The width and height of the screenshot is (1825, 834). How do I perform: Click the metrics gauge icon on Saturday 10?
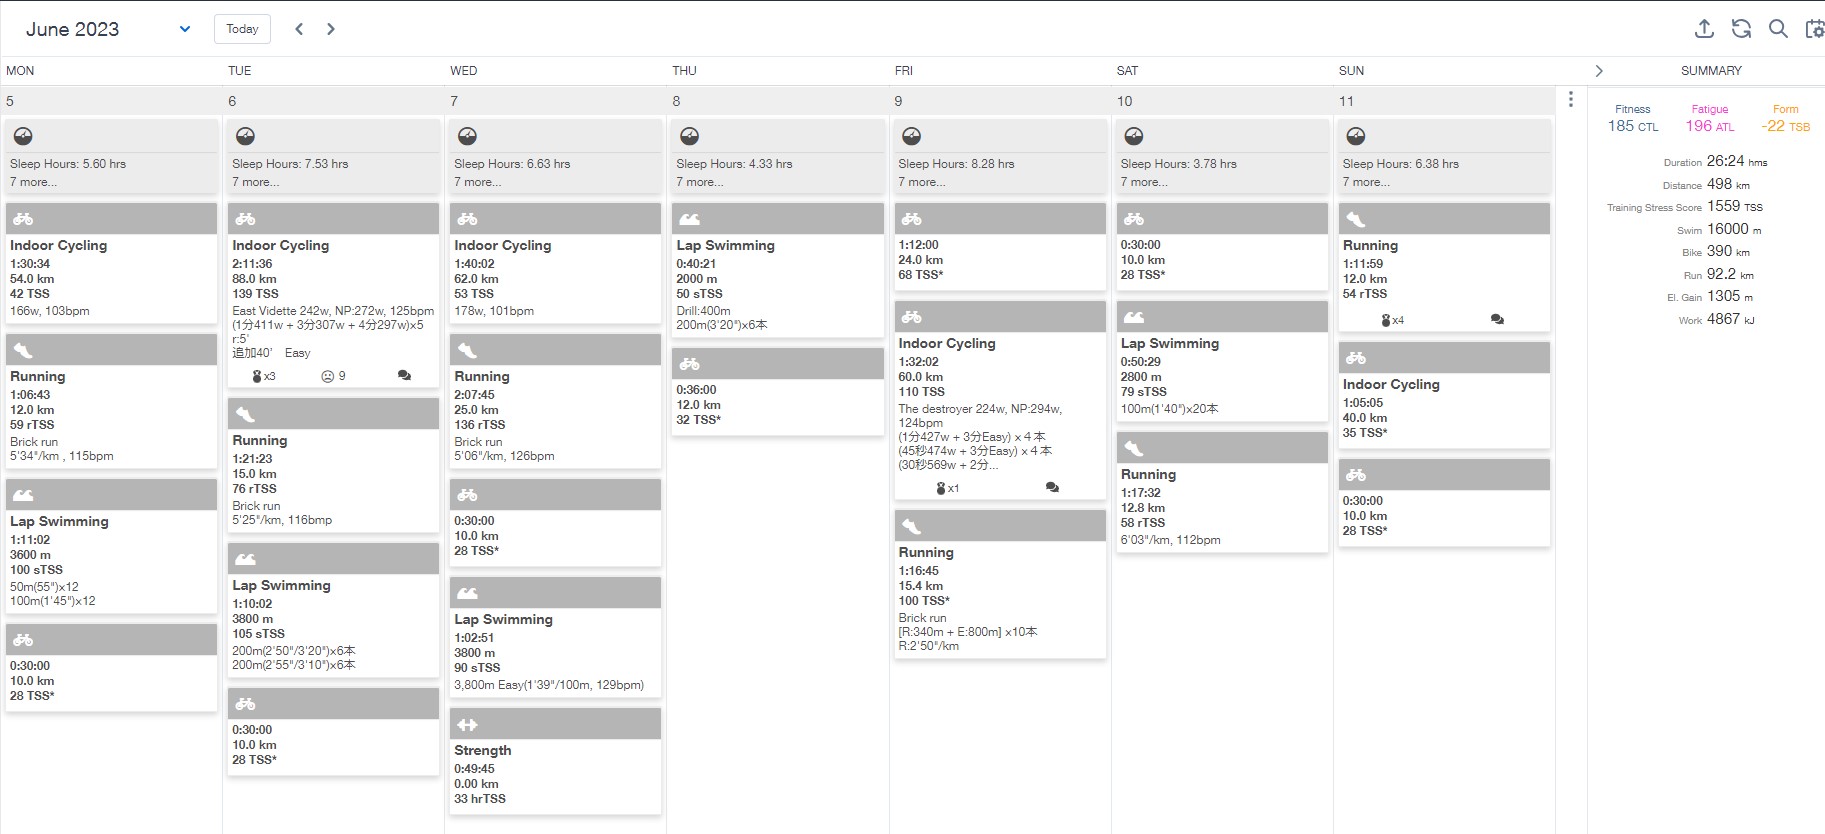1133,136
